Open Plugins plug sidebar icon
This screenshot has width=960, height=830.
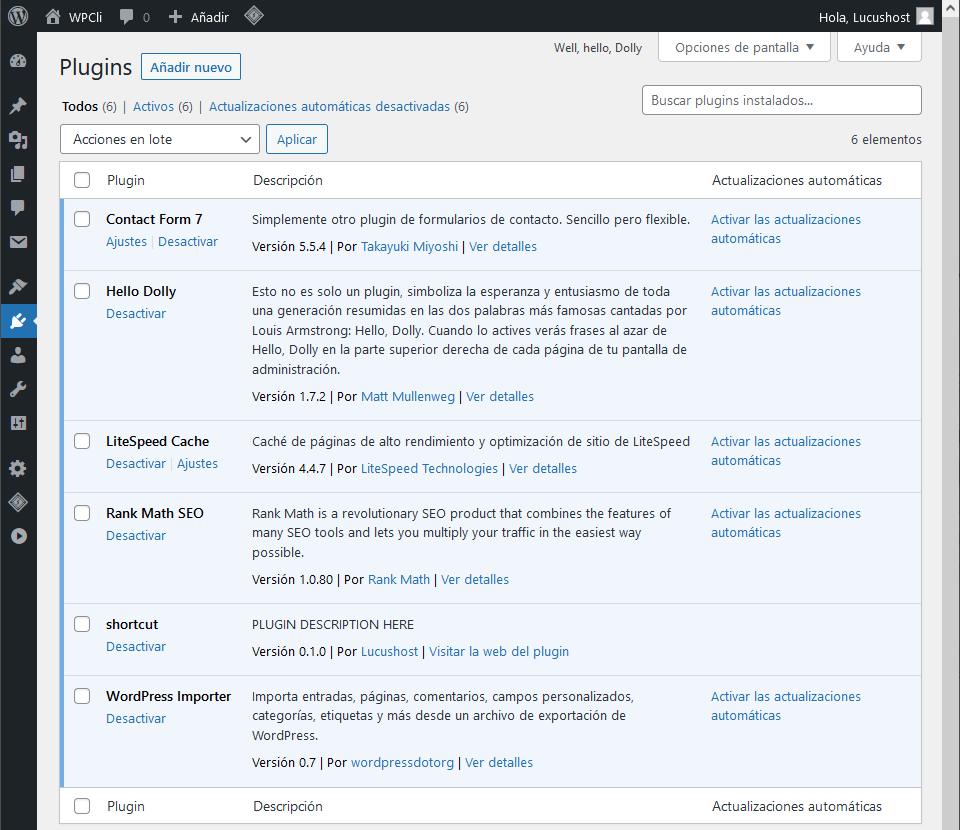[18, 321]
